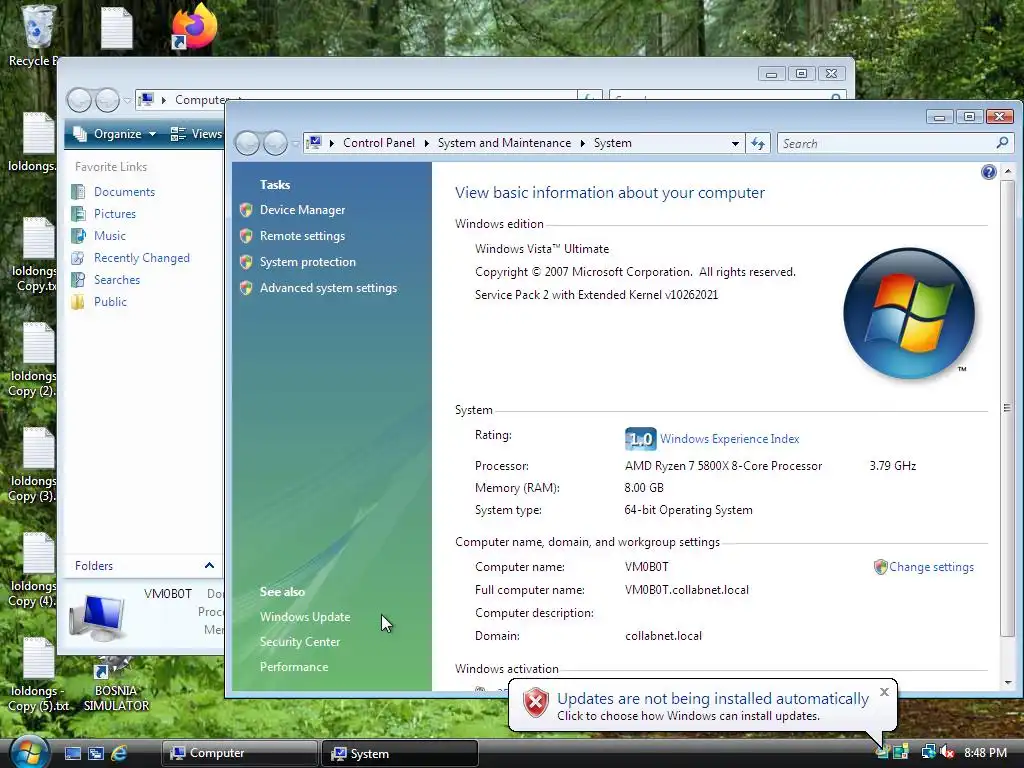Open Searches in Favorite Links
1024x768 pixels.
coord(117,280)
